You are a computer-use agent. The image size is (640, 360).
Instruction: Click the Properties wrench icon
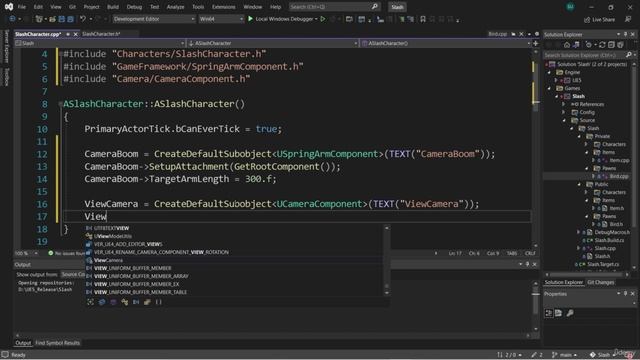pyautogui.click(x=570, y=313)
